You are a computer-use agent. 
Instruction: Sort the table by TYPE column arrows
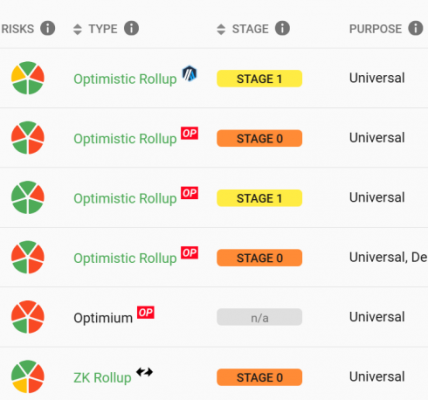77,29
